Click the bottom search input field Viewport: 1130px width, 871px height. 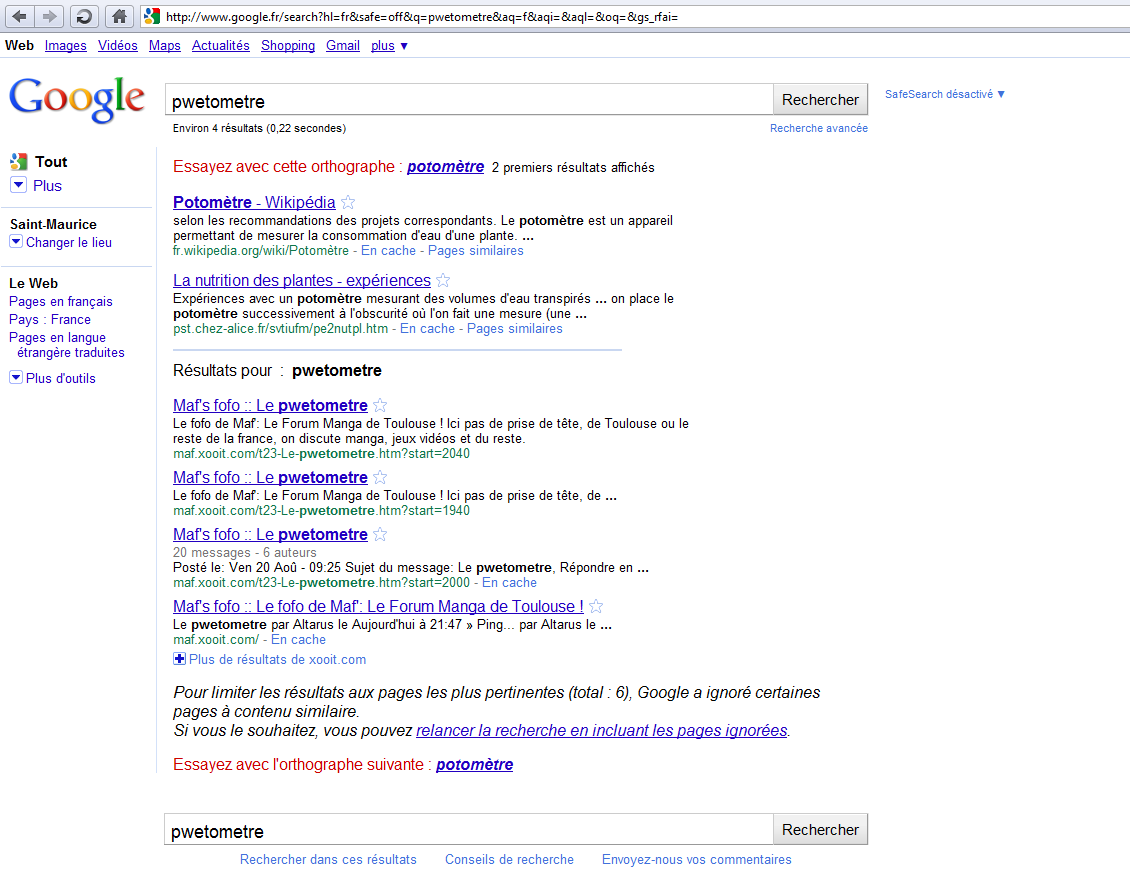(469, 829)
